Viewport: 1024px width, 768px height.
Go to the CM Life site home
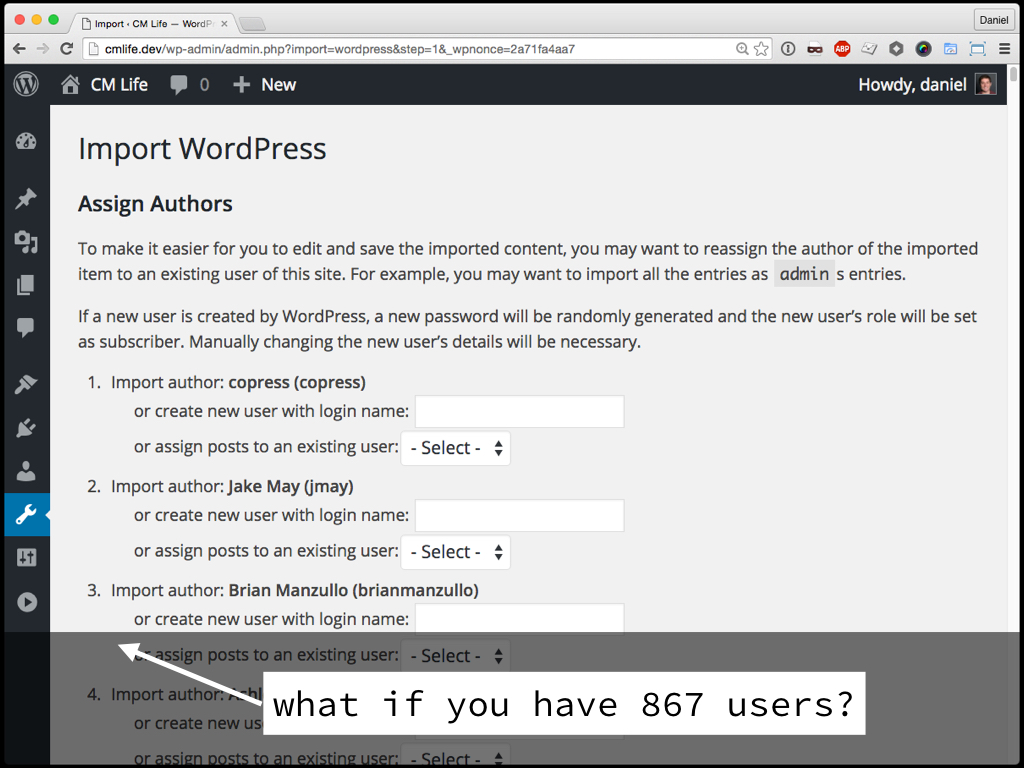104,85
